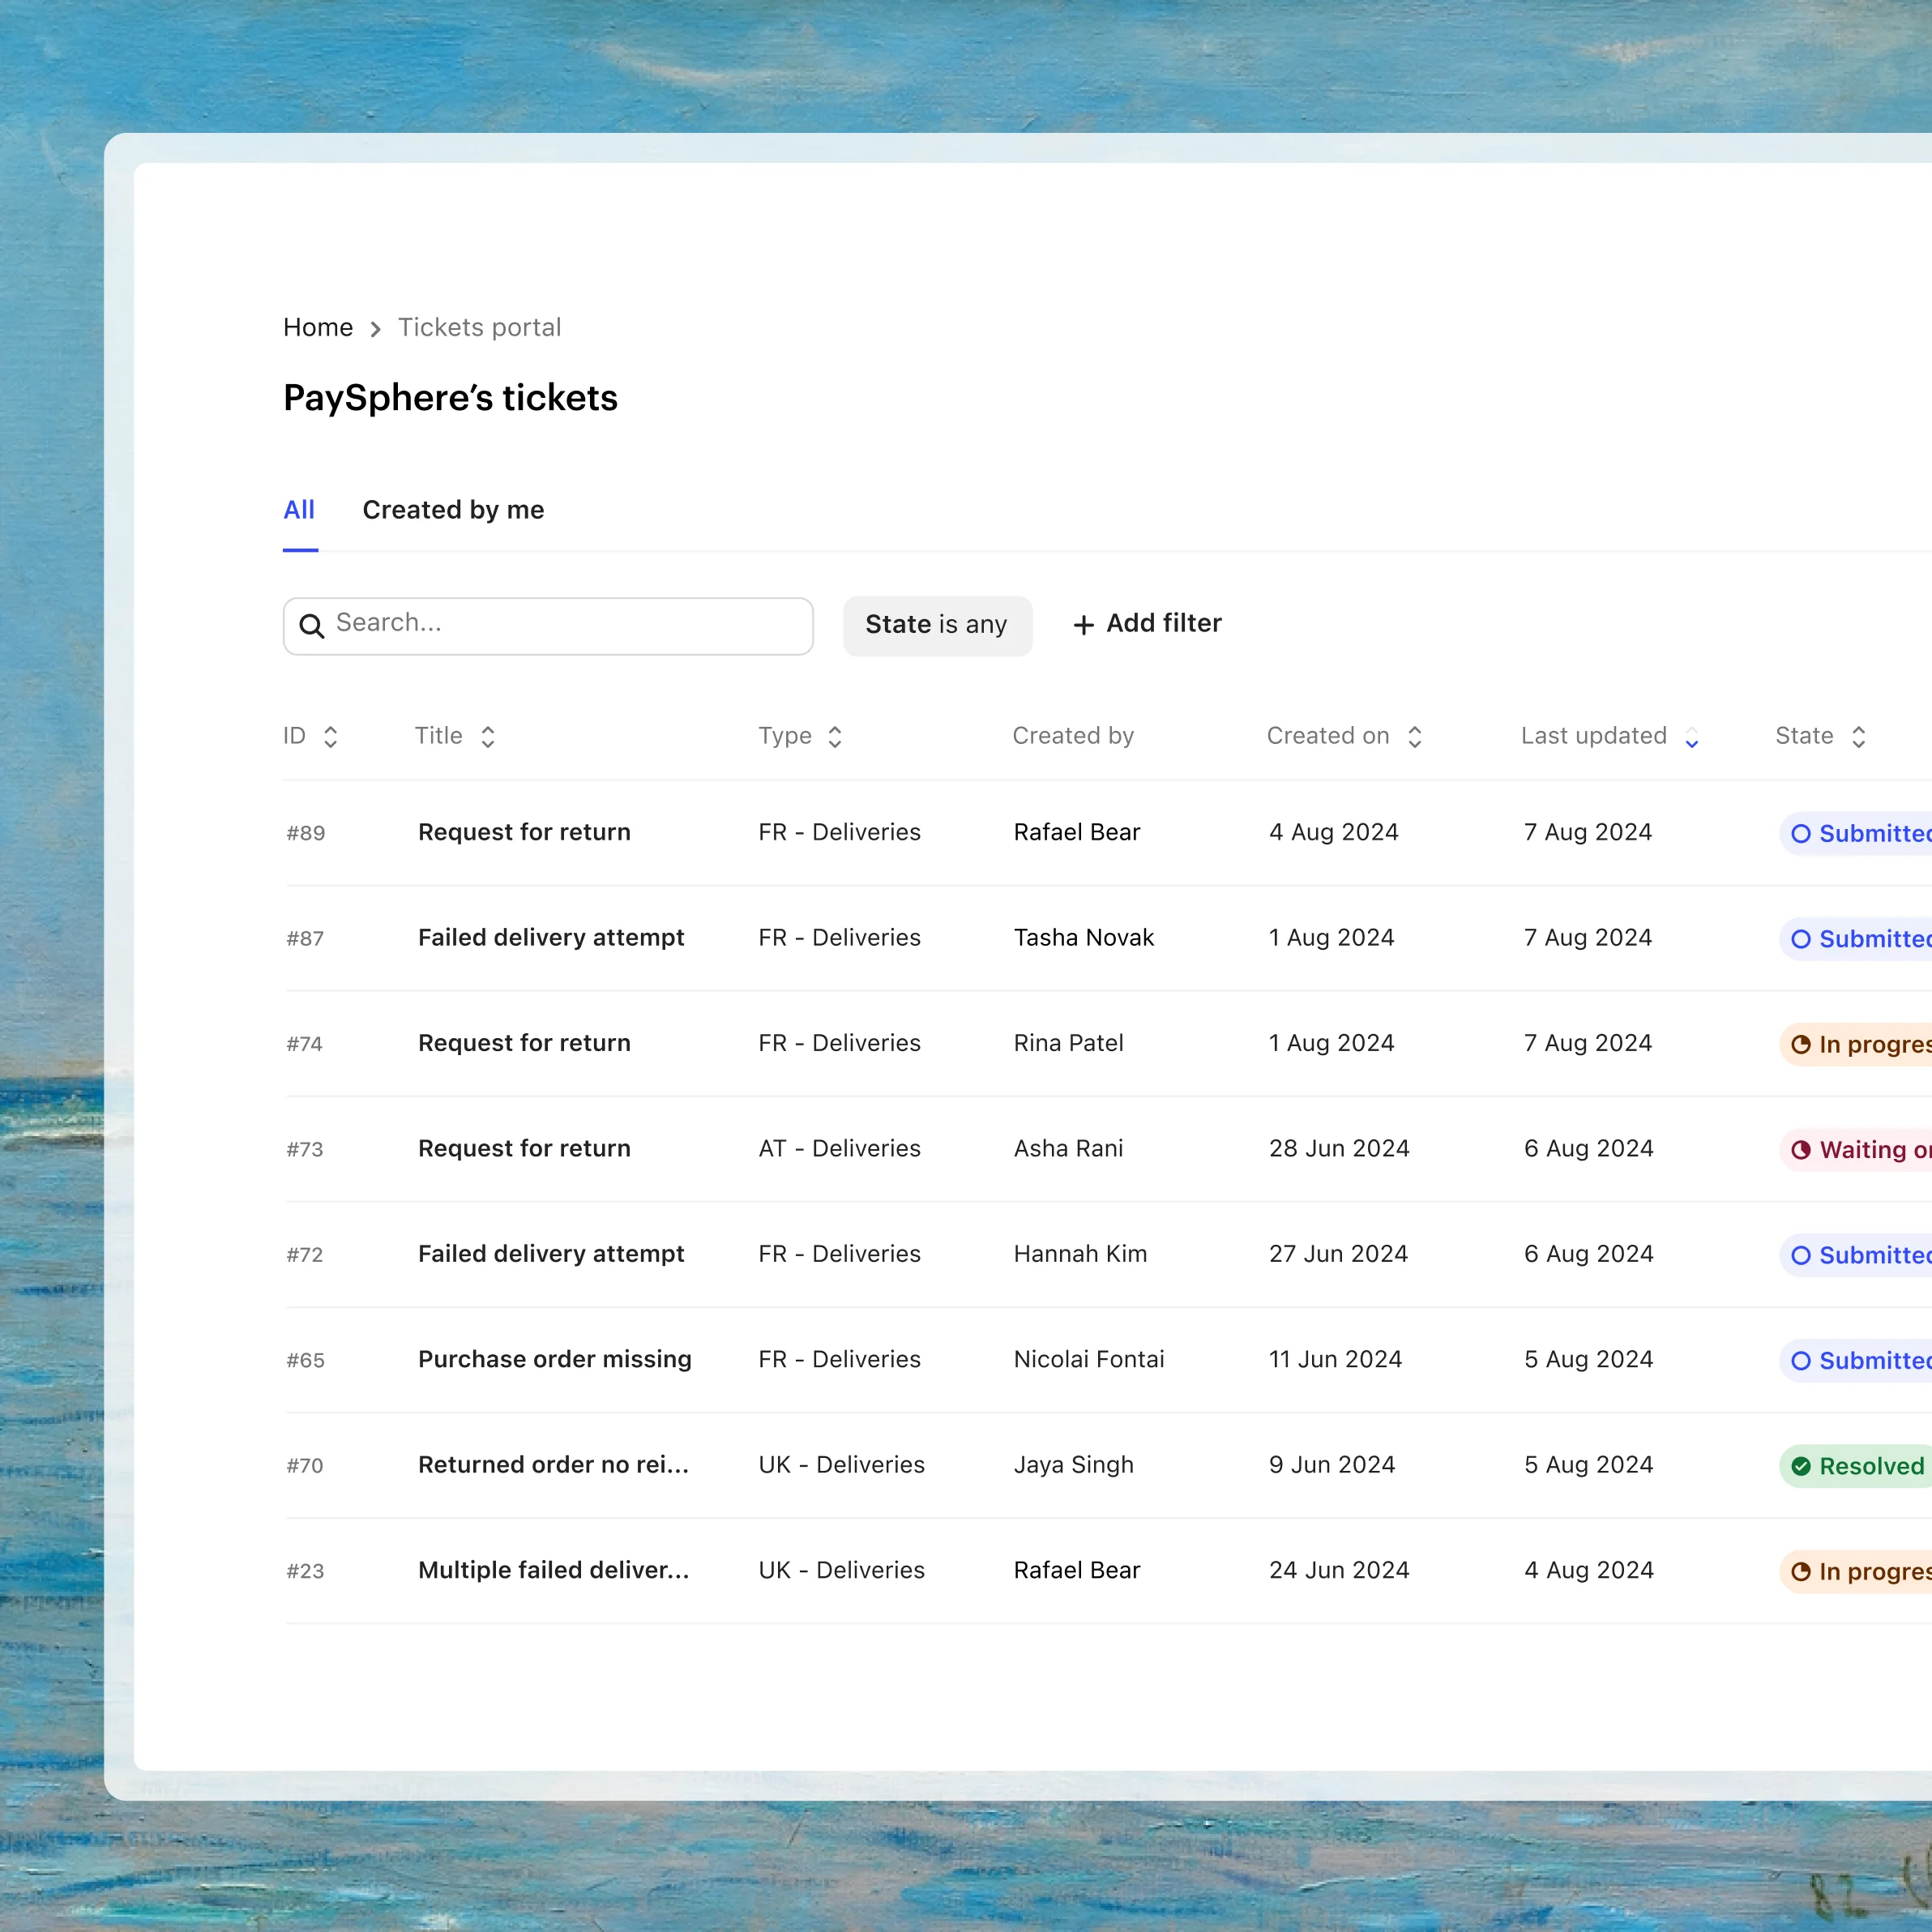
Task: Click the search magnifier icon
Action: [x=312, y=626]
